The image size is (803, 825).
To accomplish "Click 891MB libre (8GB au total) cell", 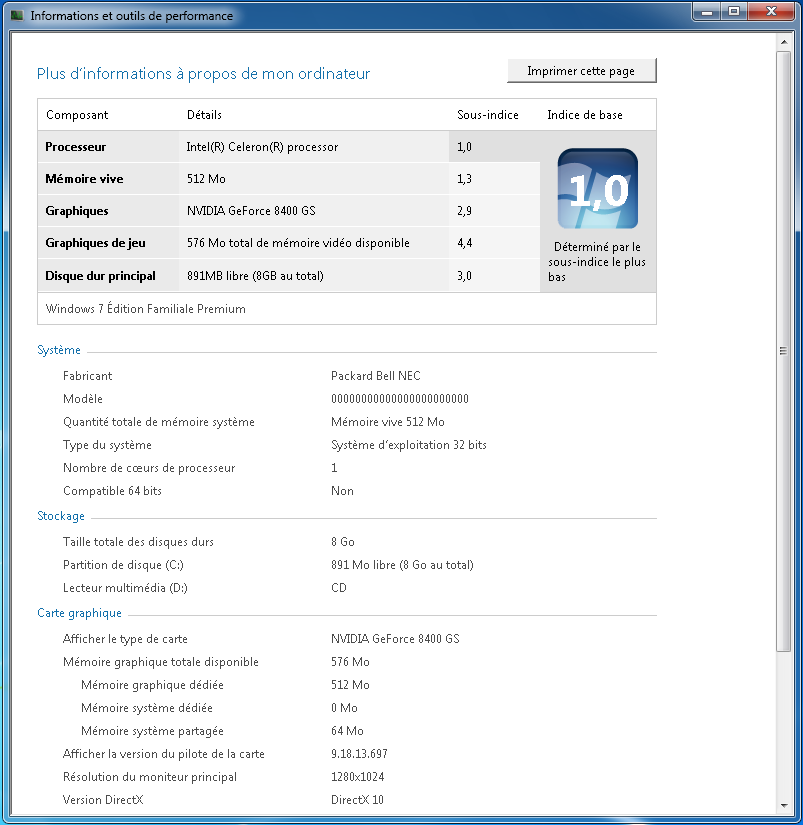I will (x=255, y=276).
